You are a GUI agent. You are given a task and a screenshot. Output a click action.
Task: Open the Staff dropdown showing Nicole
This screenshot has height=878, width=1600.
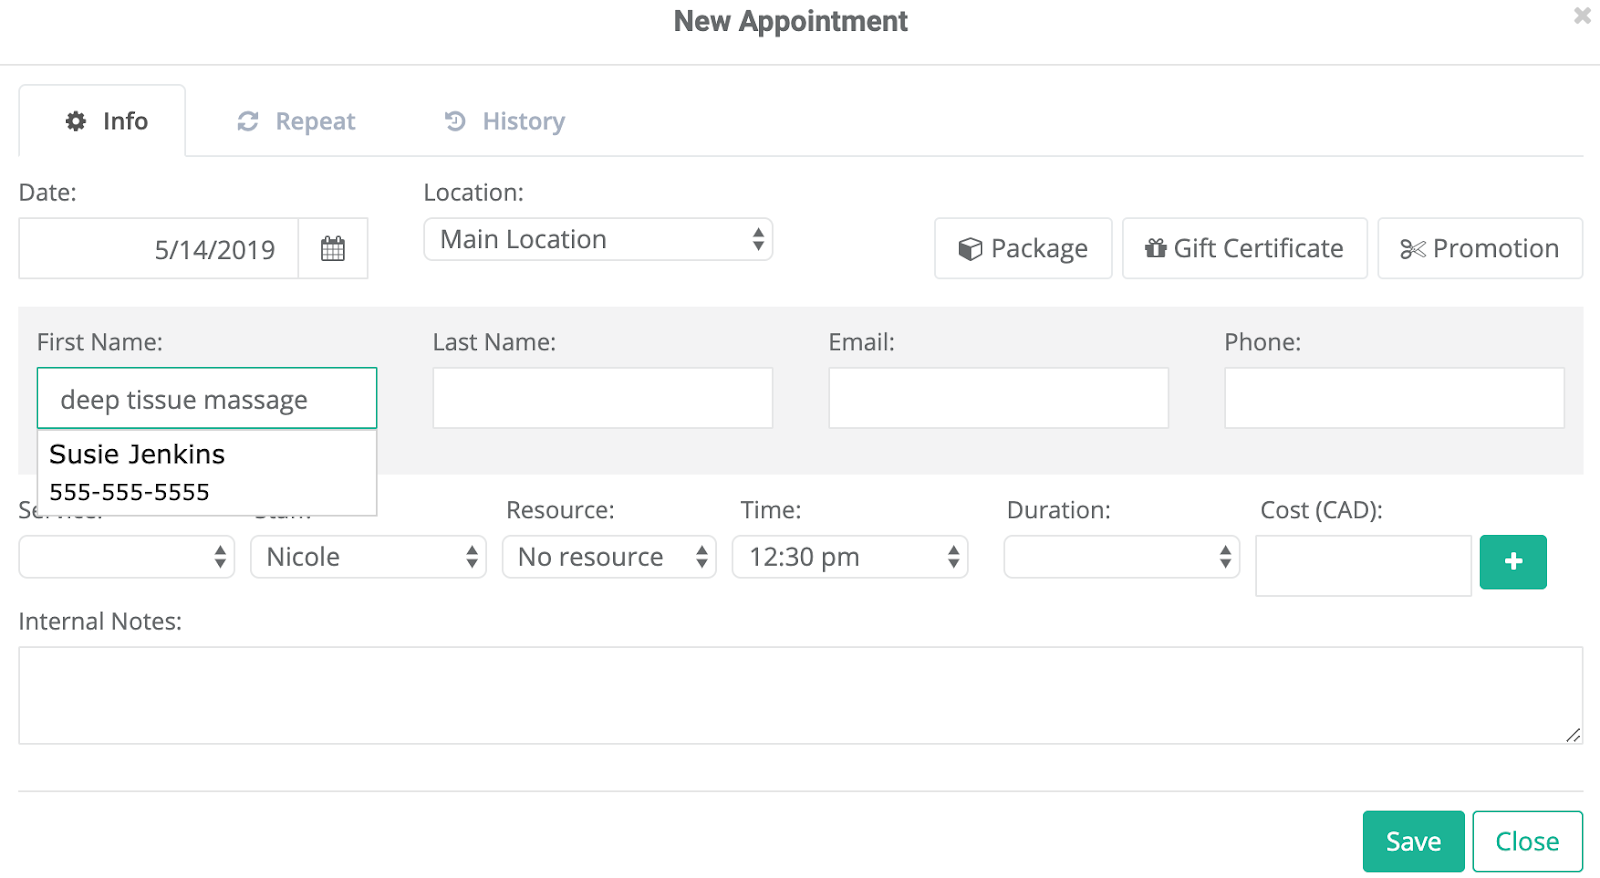368,557
